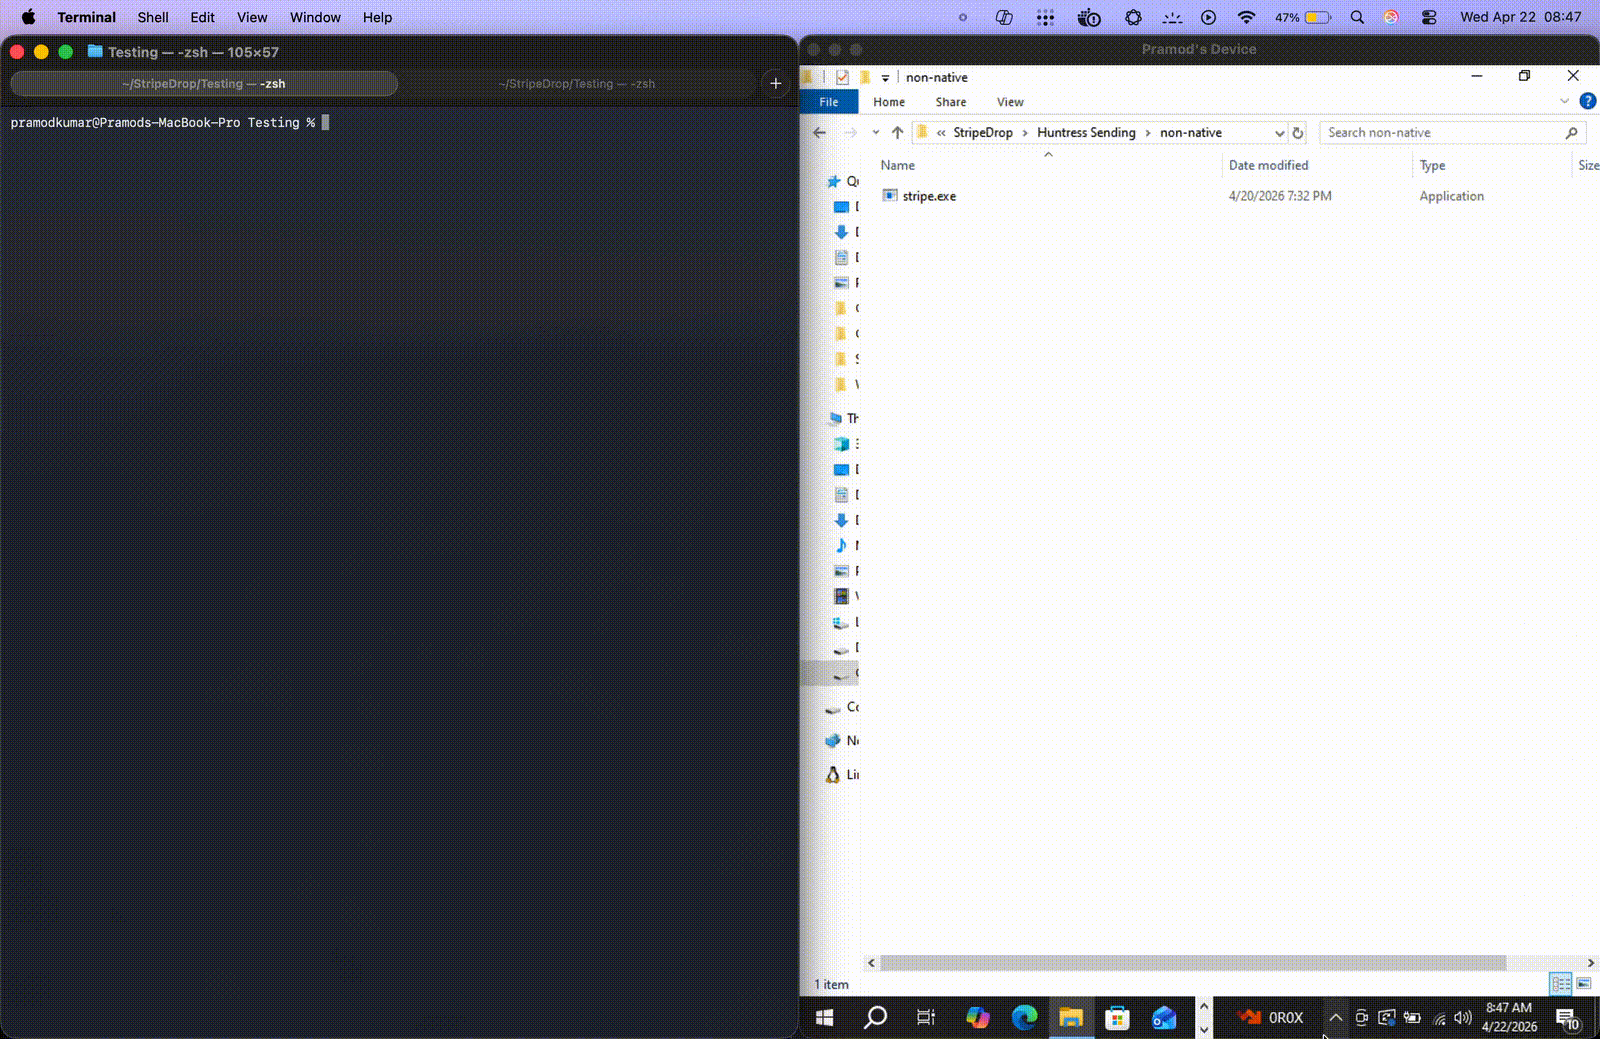Open the Home ribbon tab

pos(888,102)
